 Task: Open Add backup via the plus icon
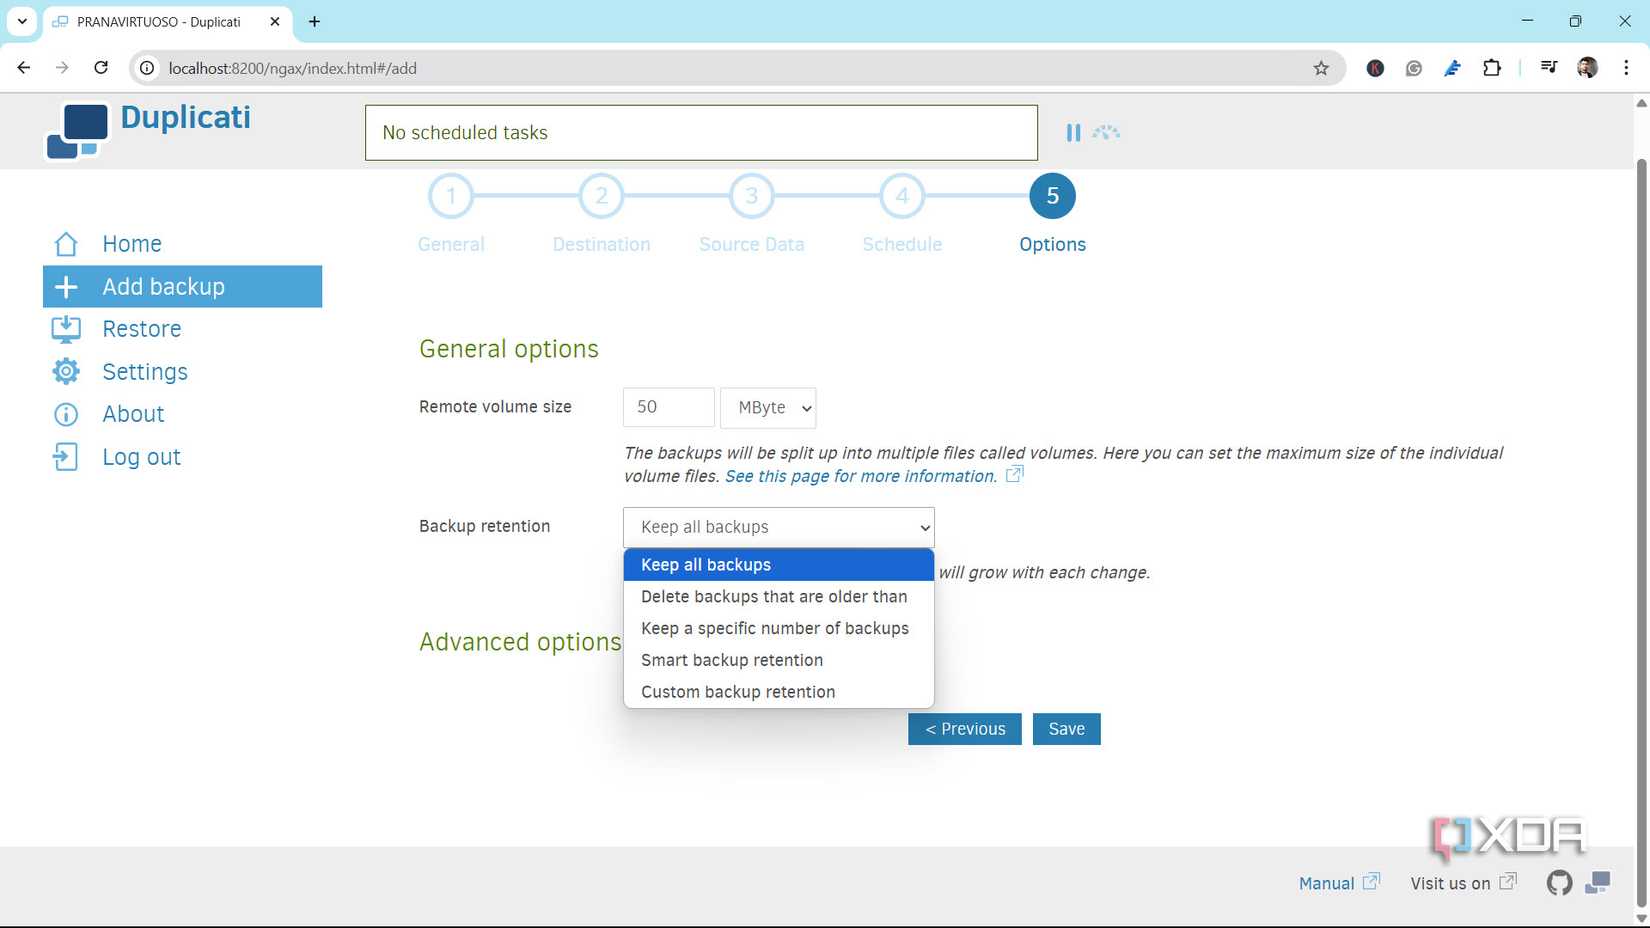tap(65, 286)
